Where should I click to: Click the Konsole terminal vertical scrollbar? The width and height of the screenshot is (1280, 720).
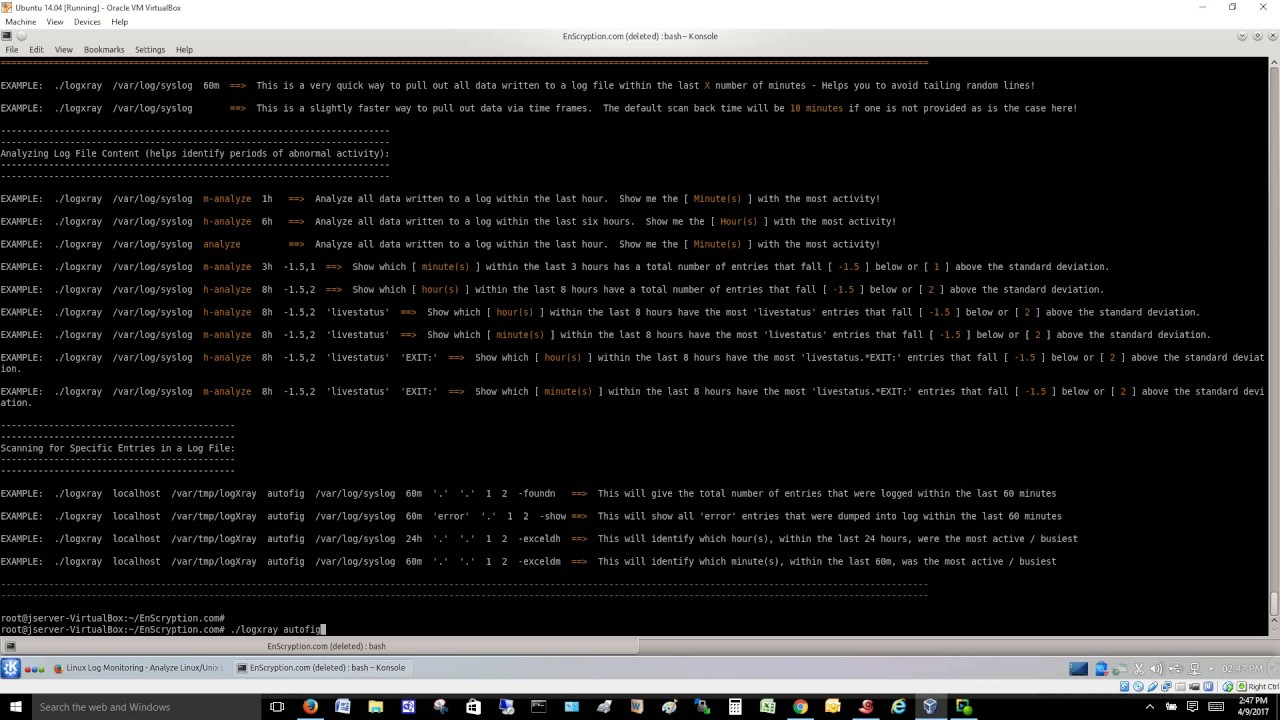tap(1274, 347)
